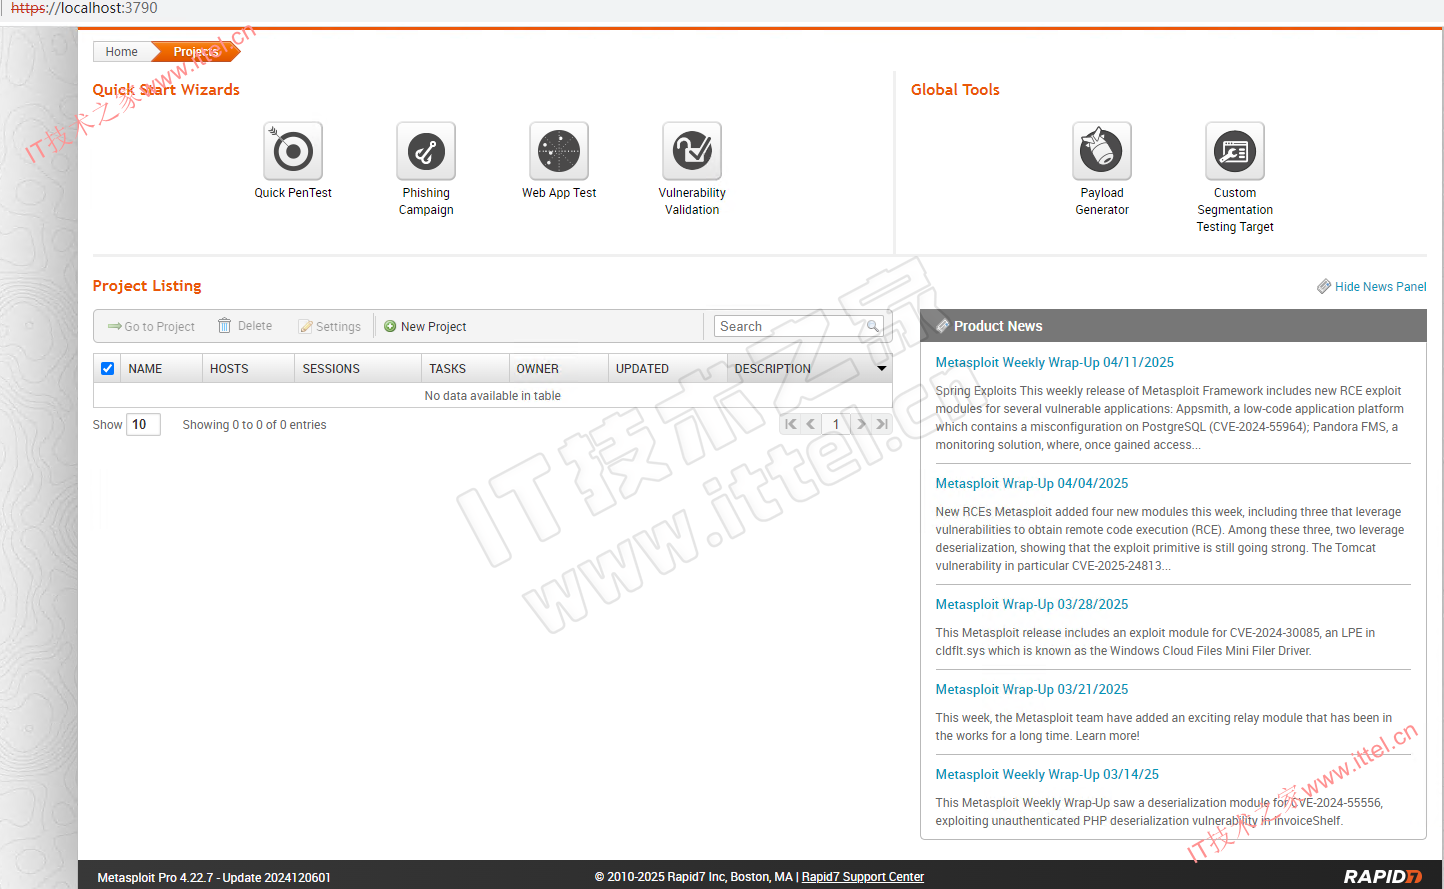Open Metasploit Wrap-Up 03/28/2025 article

point(1031,604)
